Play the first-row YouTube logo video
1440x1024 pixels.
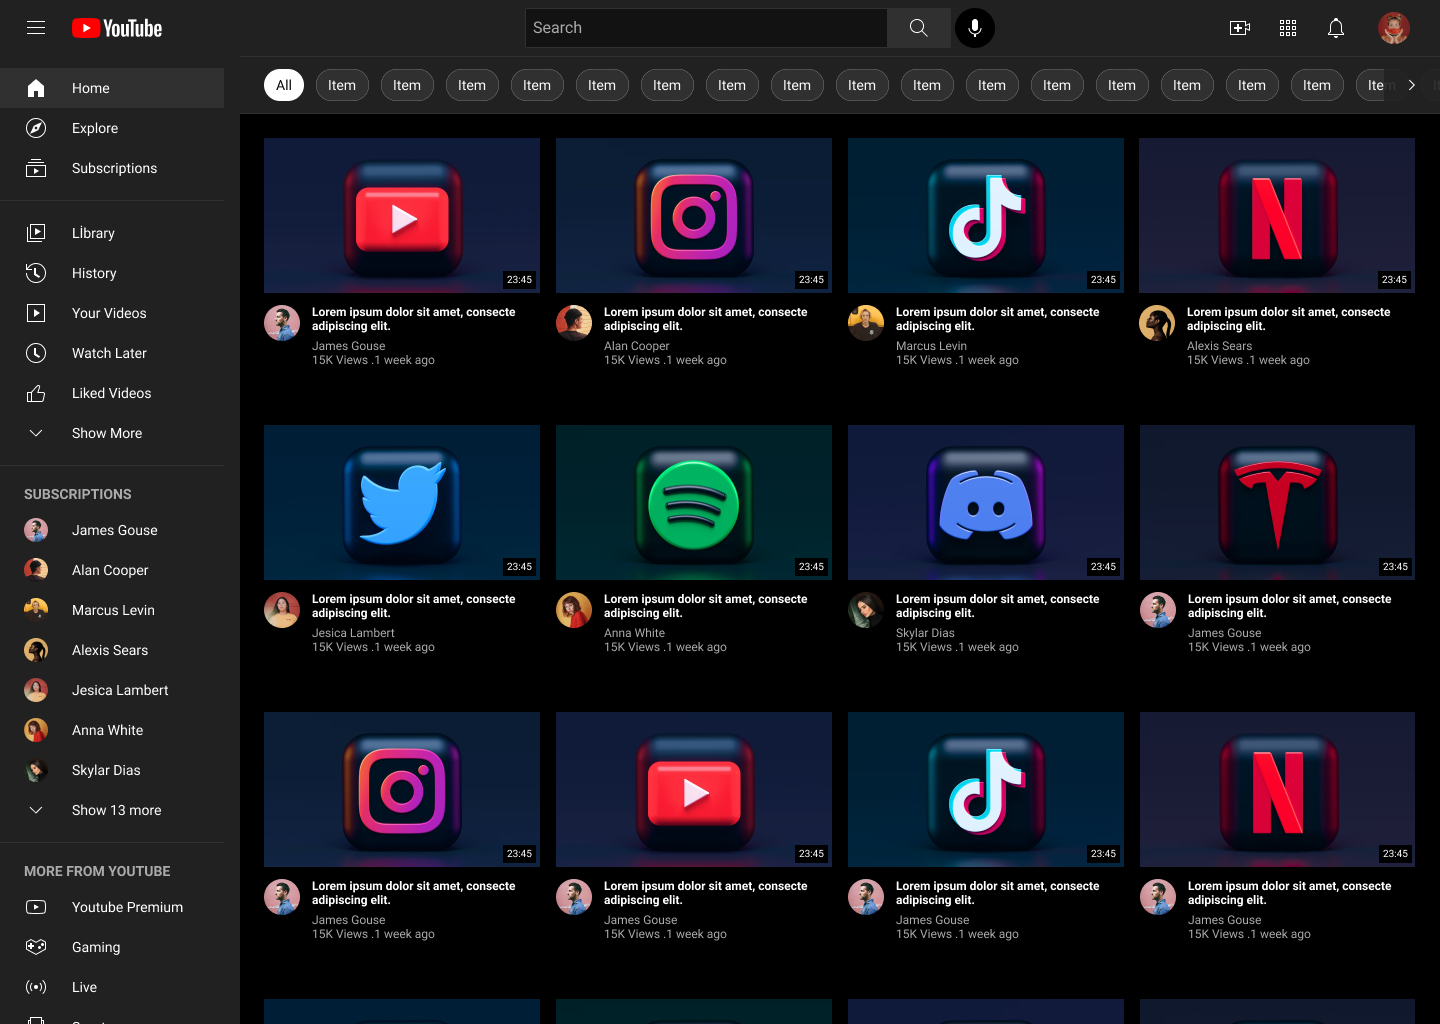pyautogui.click(x=402, y=215)
